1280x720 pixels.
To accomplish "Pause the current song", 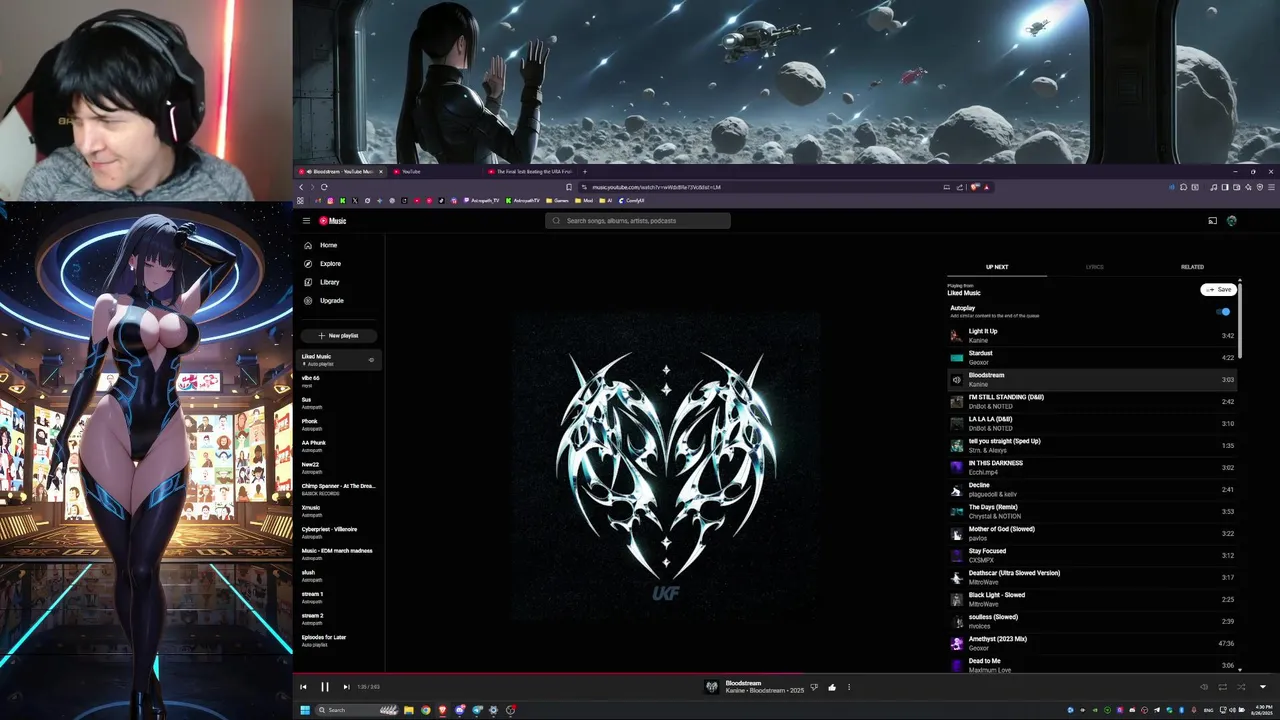I will pyautogui.click(x=325, y=687).
